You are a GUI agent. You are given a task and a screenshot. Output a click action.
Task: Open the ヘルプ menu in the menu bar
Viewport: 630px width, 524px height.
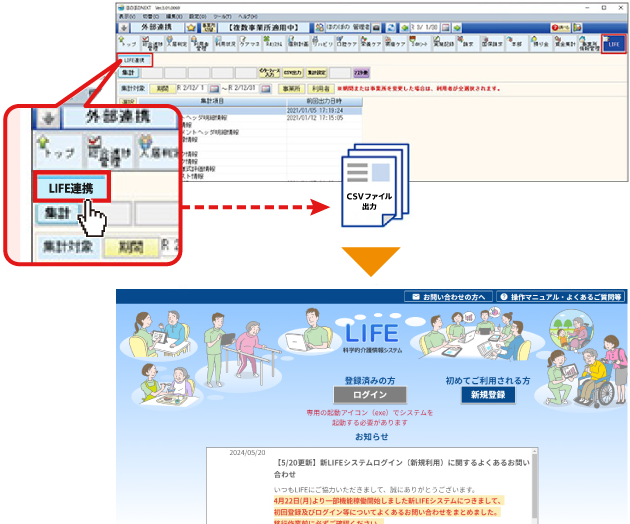[248, 16]
